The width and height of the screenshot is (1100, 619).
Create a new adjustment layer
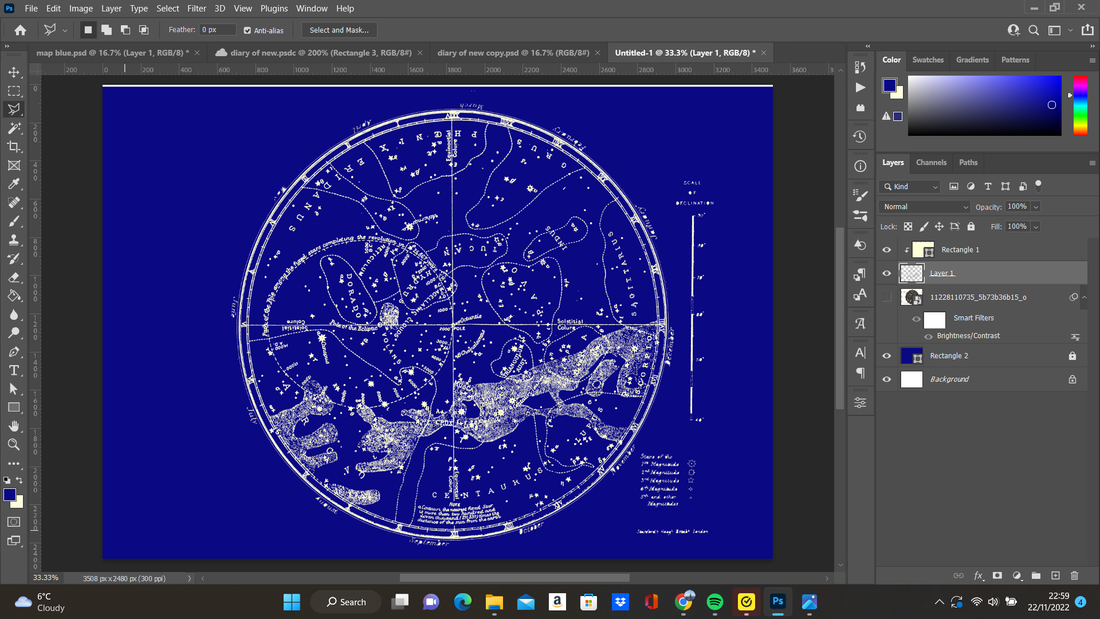click(x=1017, y=575)
